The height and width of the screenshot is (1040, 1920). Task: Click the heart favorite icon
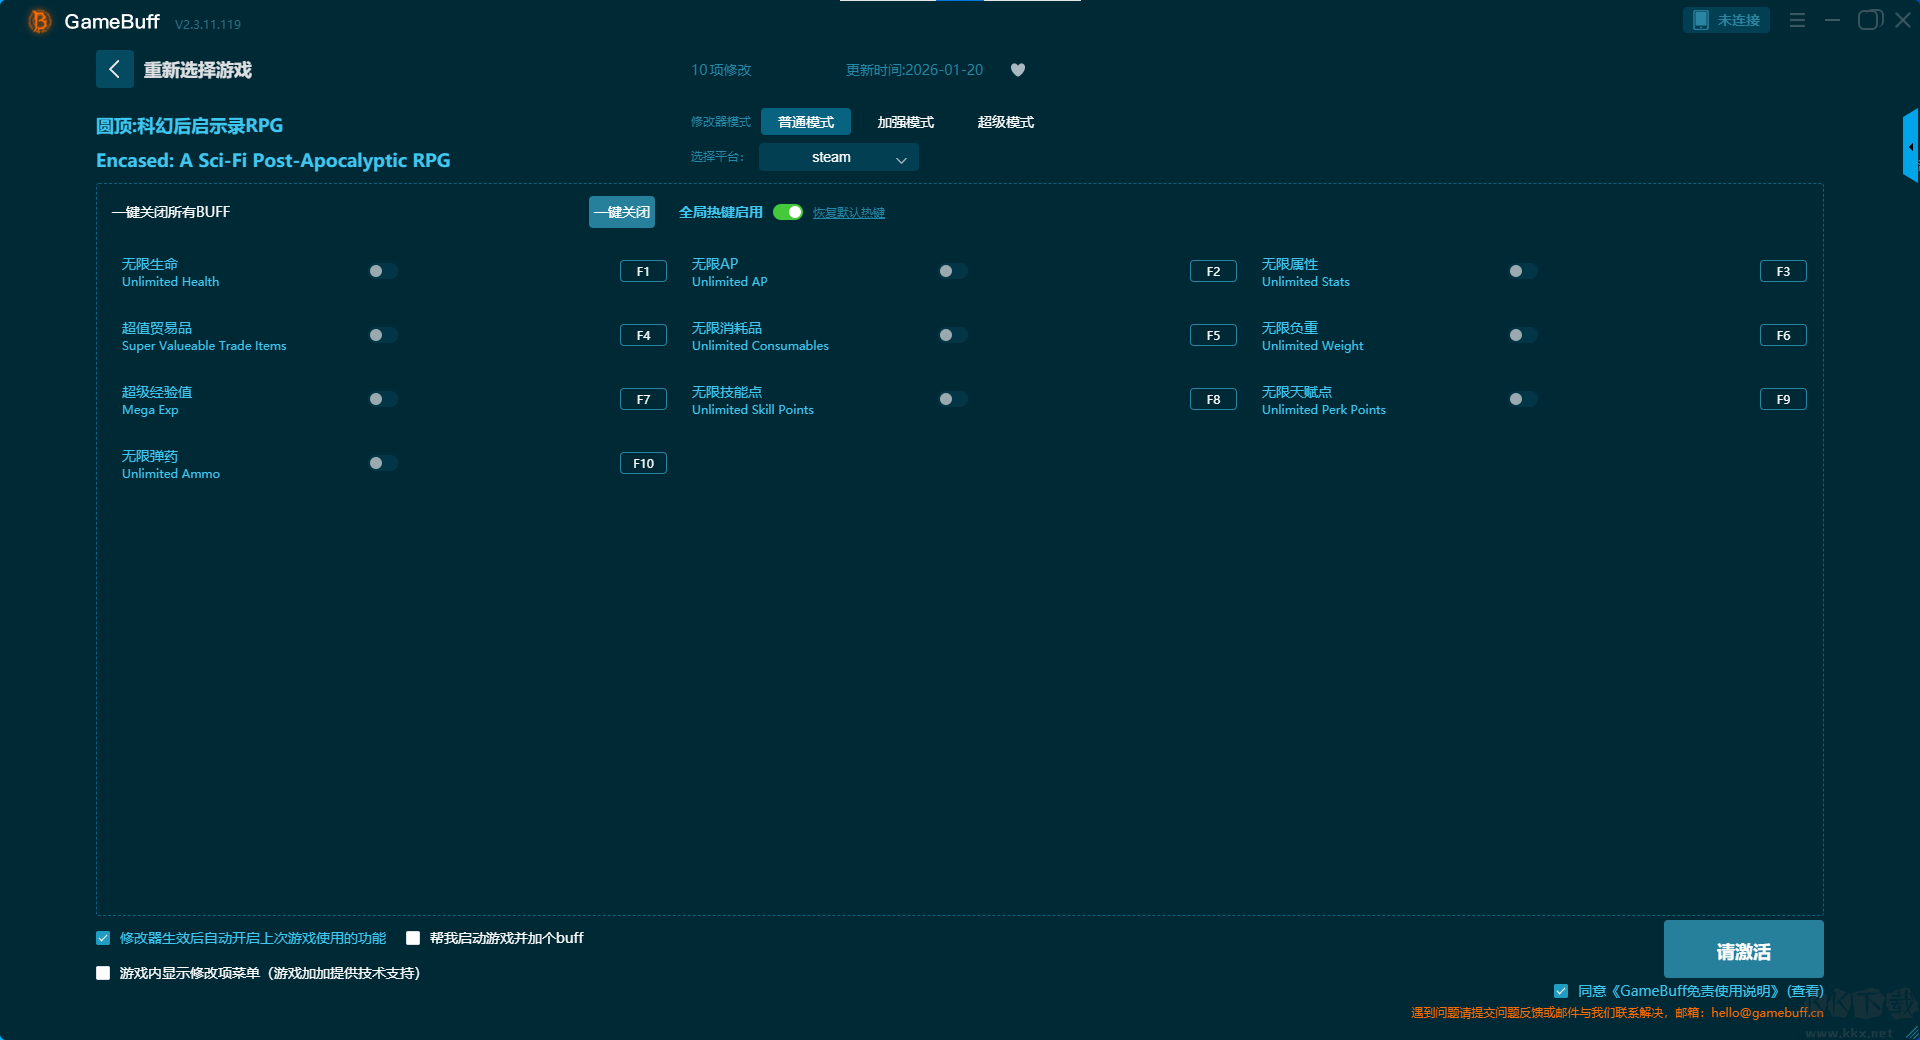tap(1018, 70)
